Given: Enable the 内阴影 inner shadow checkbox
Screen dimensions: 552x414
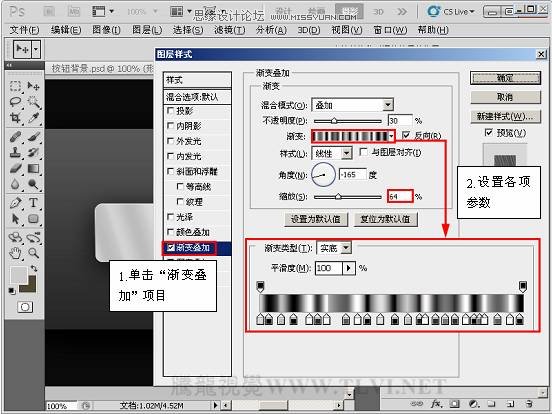Looking at the screenshot, I should point(170,126).
